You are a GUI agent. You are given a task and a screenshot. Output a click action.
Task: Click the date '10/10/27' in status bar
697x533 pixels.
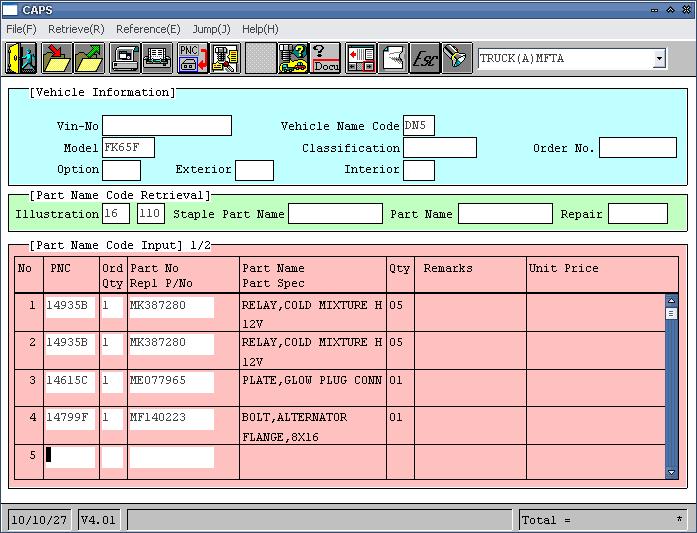pyautogui.click(x=39, y=520)
